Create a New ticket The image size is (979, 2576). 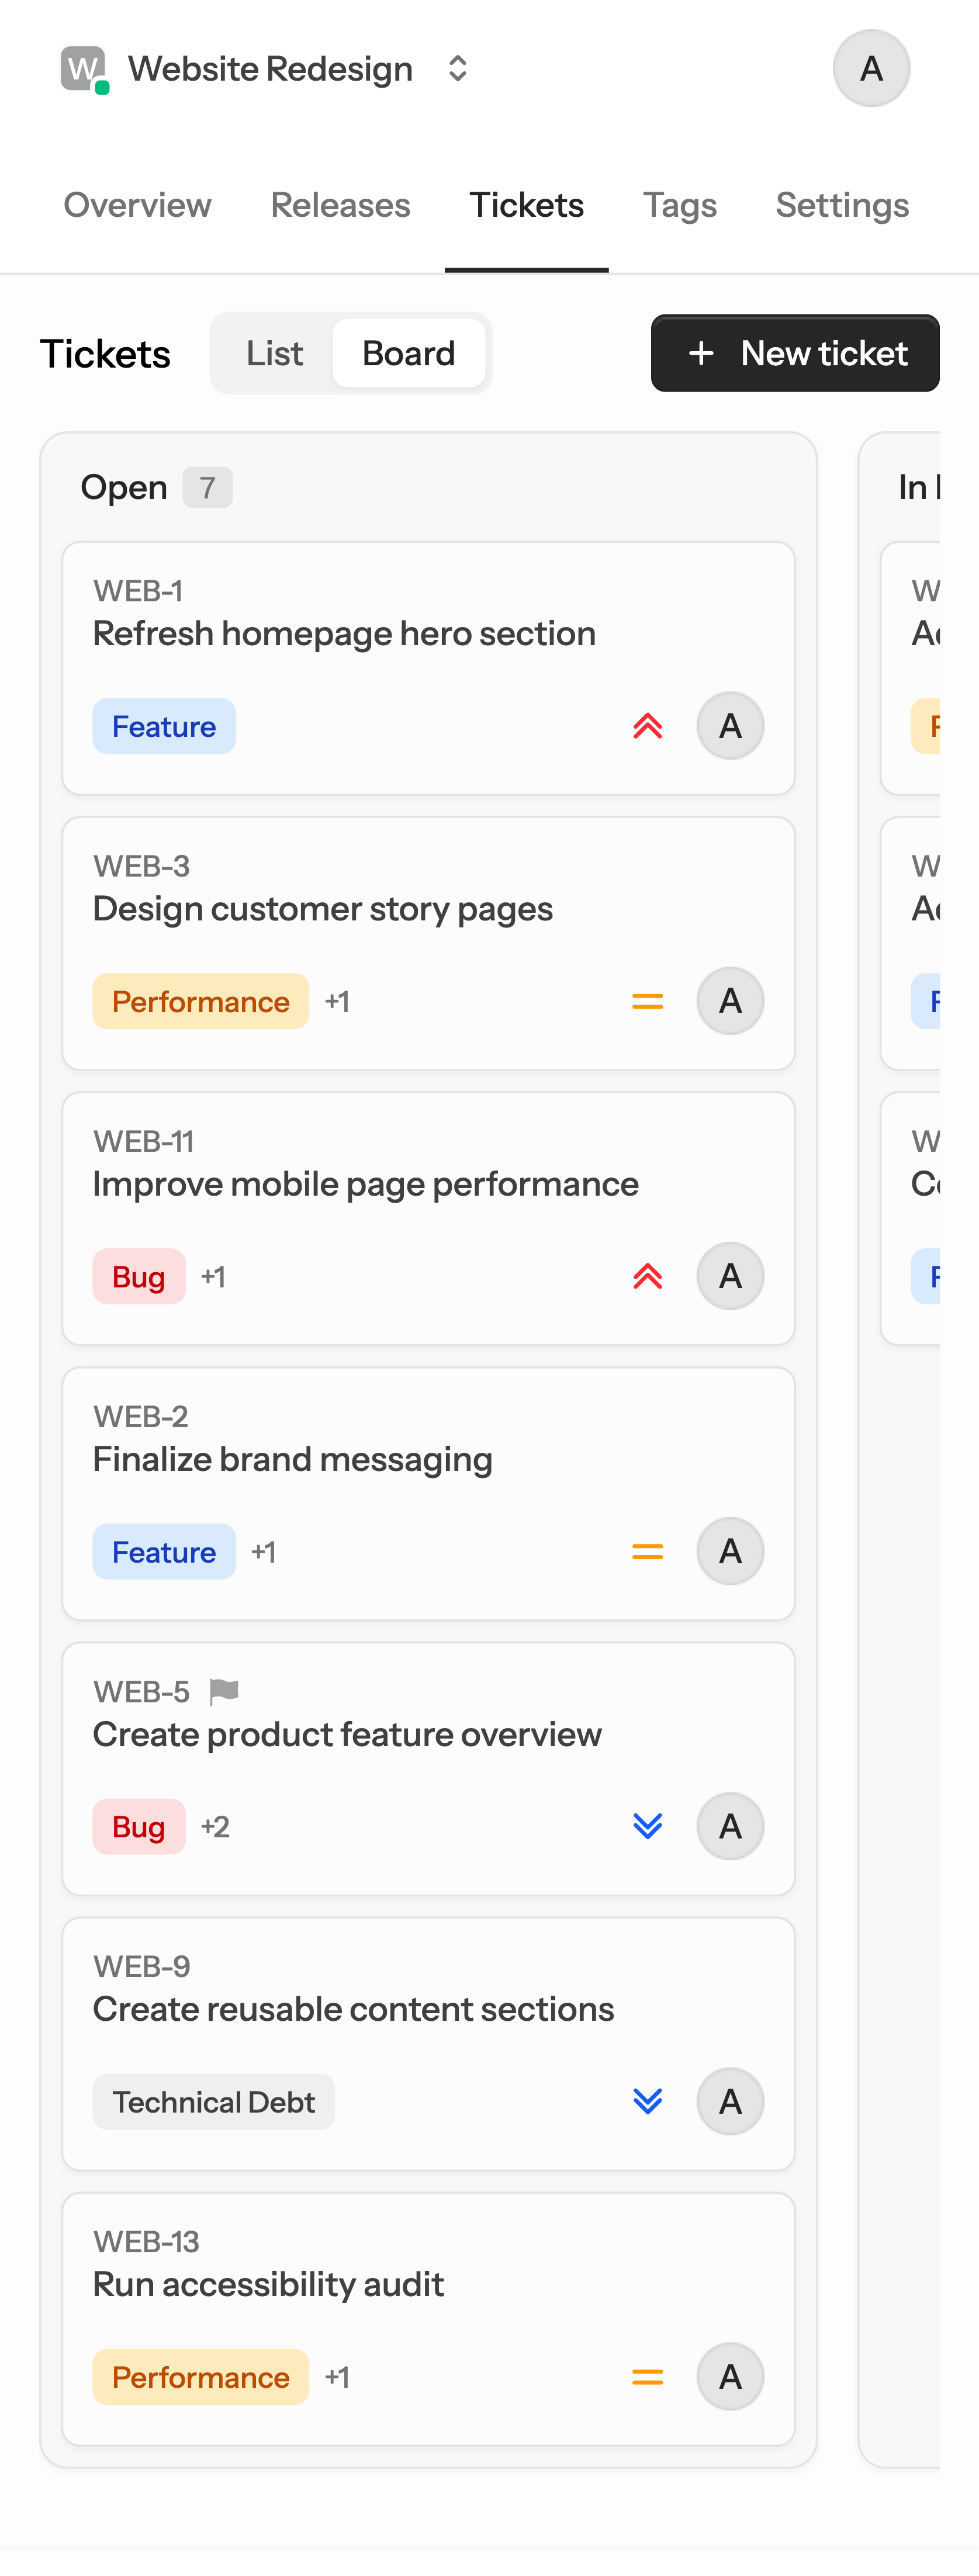795,353
